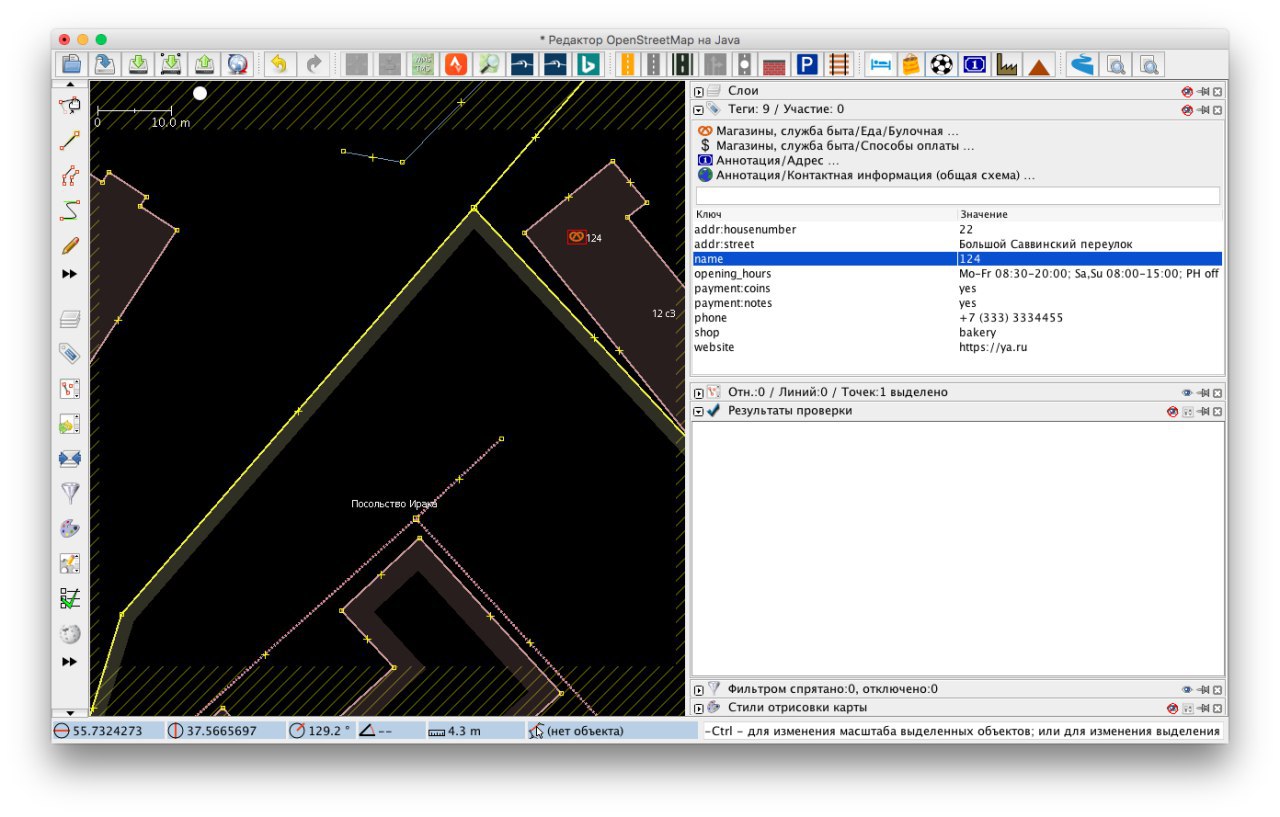The image size is (1280, 817).
Task: Undo the last action
Action: (x=279, y=64)
